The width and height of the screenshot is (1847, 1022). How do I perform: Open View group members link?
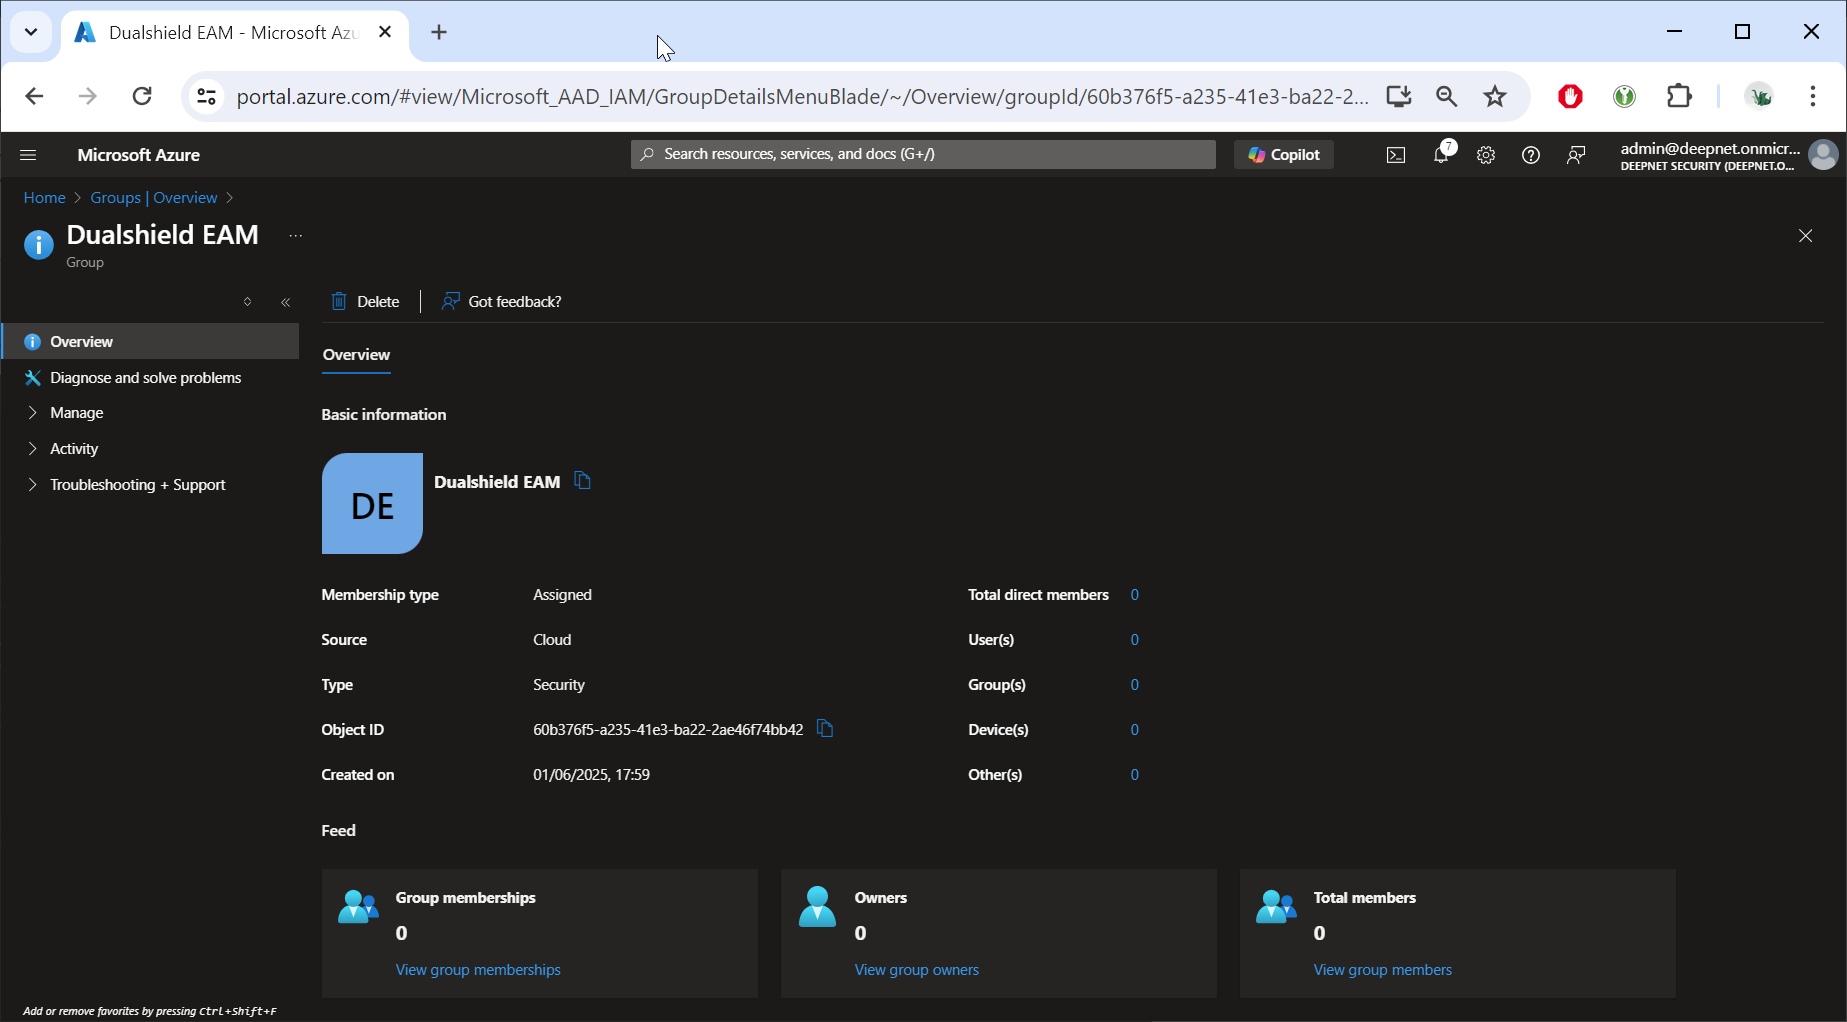[x=1382, y=970]
